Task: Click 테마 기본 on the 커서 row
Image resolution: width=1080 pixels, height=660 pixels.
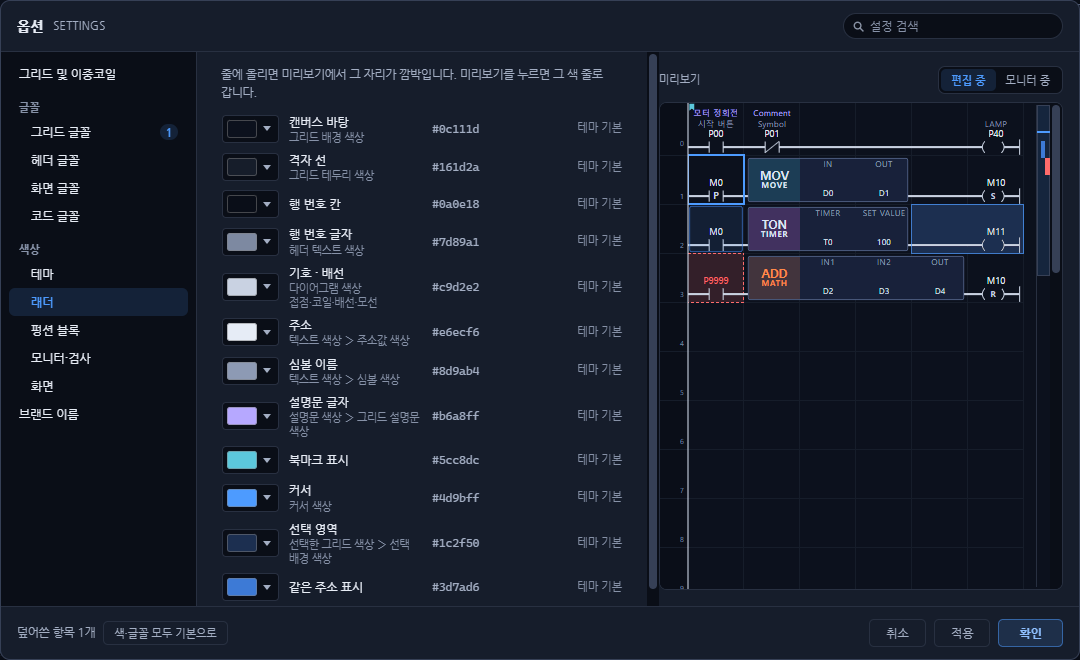Action: point(599,497)
